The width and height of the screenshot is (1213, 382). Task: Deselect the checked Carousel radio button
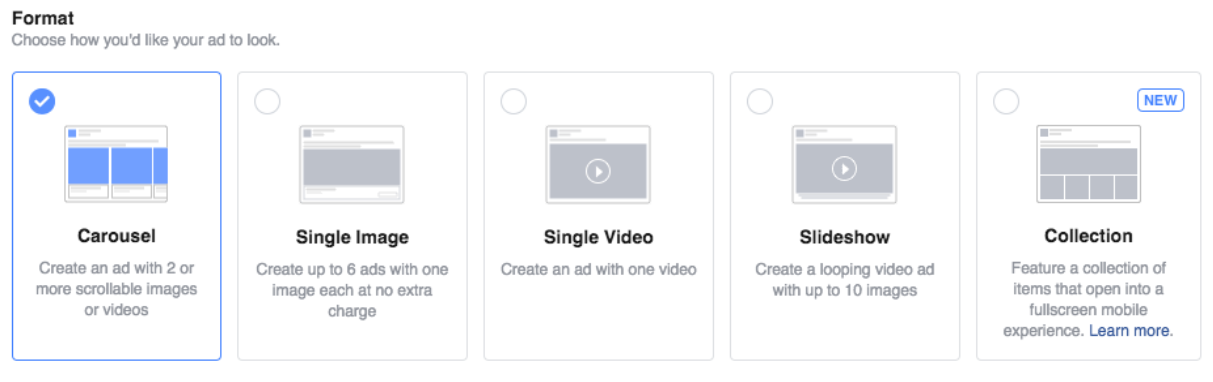pos(42,101)
